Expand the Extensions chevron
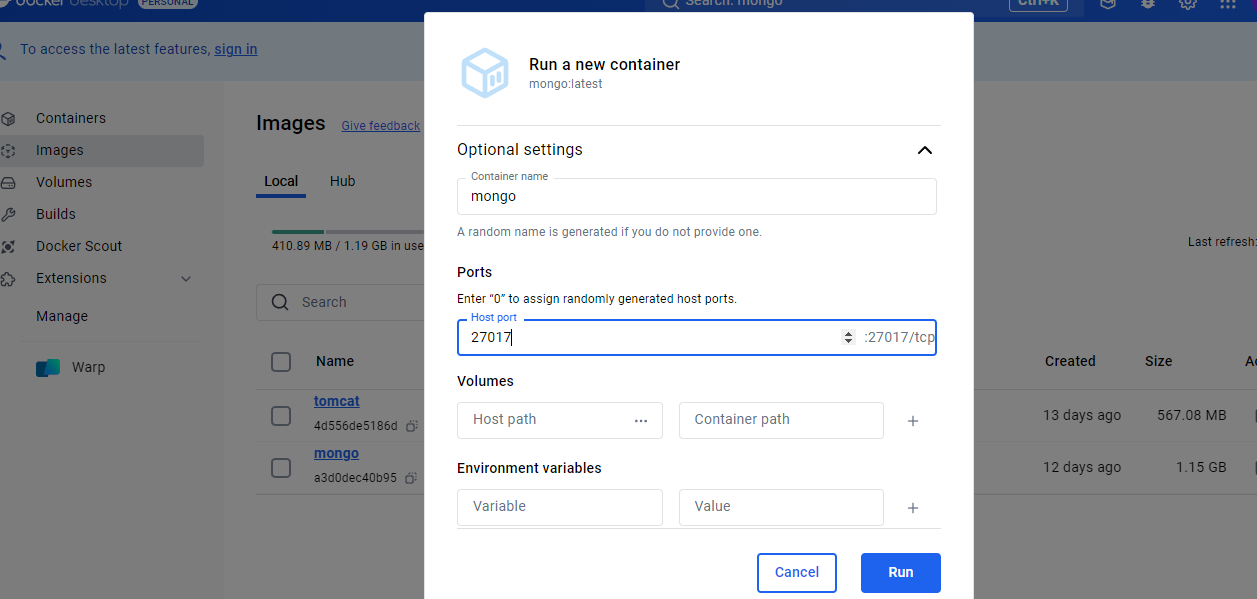 click(x=186, y=279)
